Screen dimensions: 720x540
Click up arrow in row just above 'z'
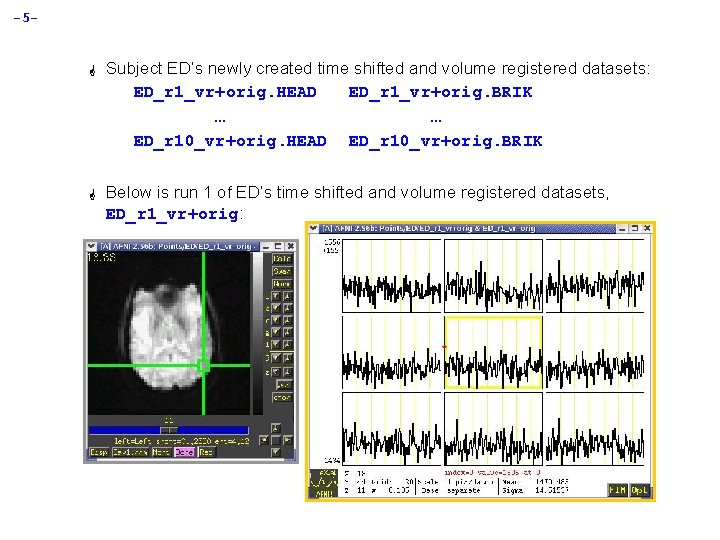point(288,358)
